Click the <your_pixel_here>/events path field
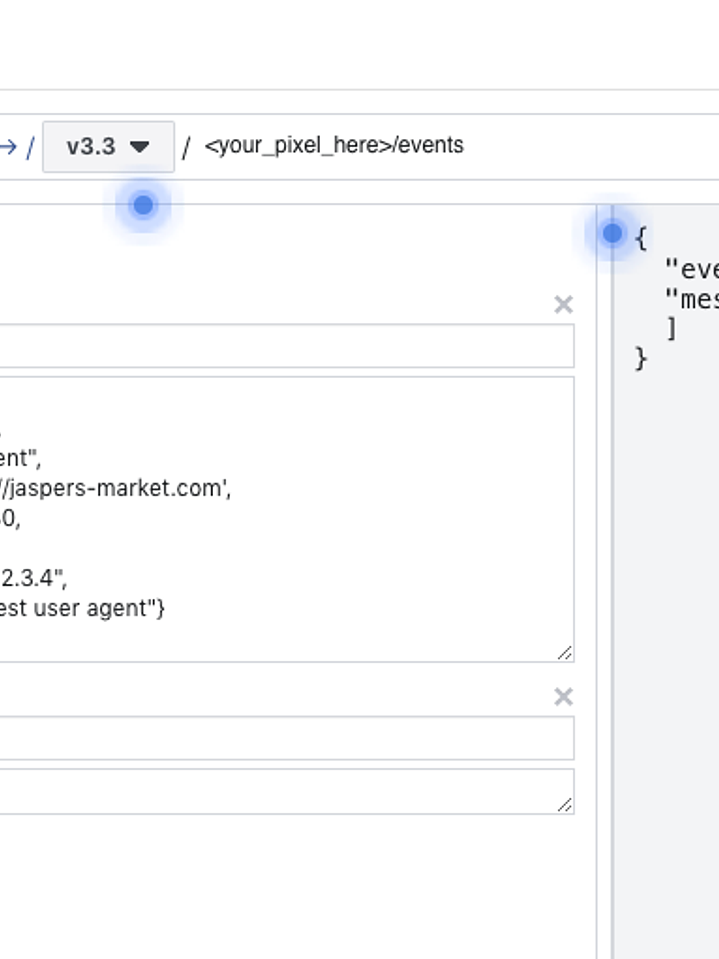 [334, 146]
